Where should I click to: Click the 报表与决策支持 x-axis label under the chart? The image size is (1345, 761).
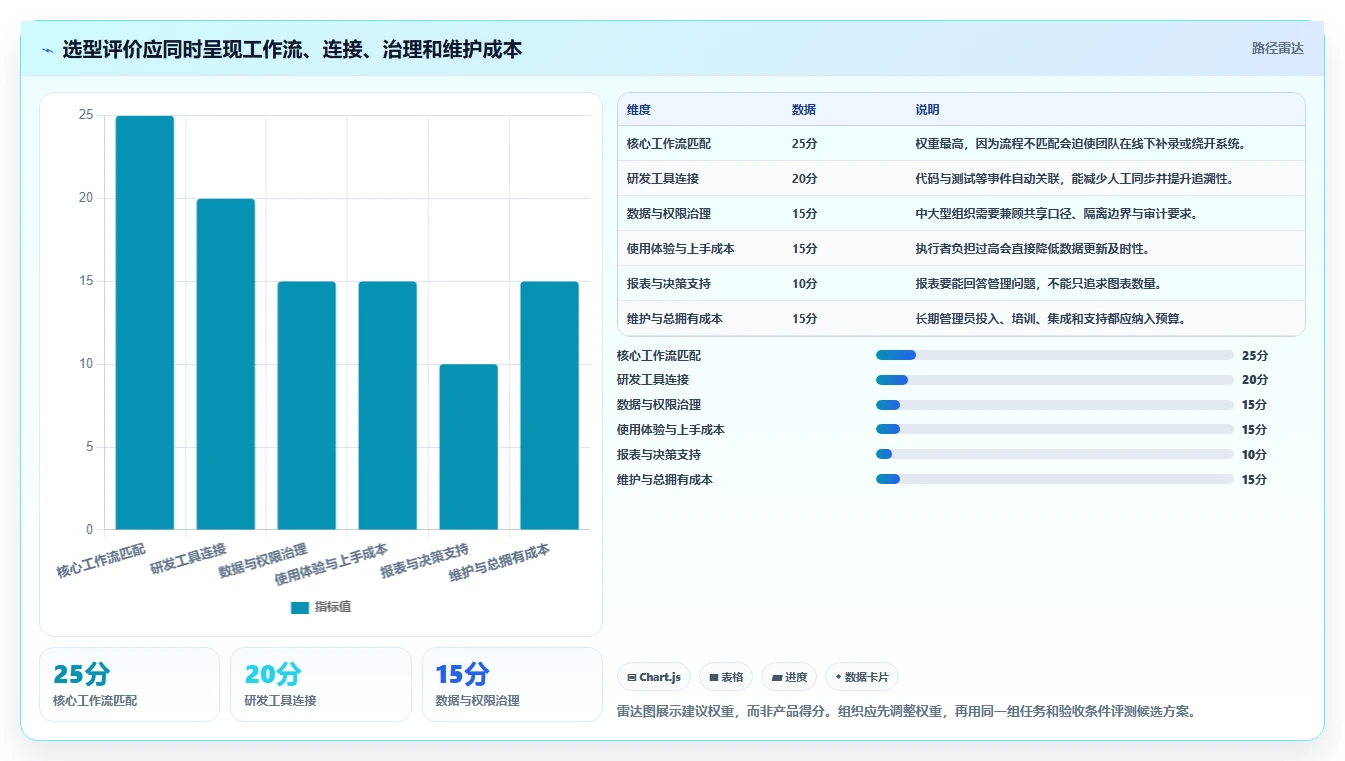click(425, 562)
